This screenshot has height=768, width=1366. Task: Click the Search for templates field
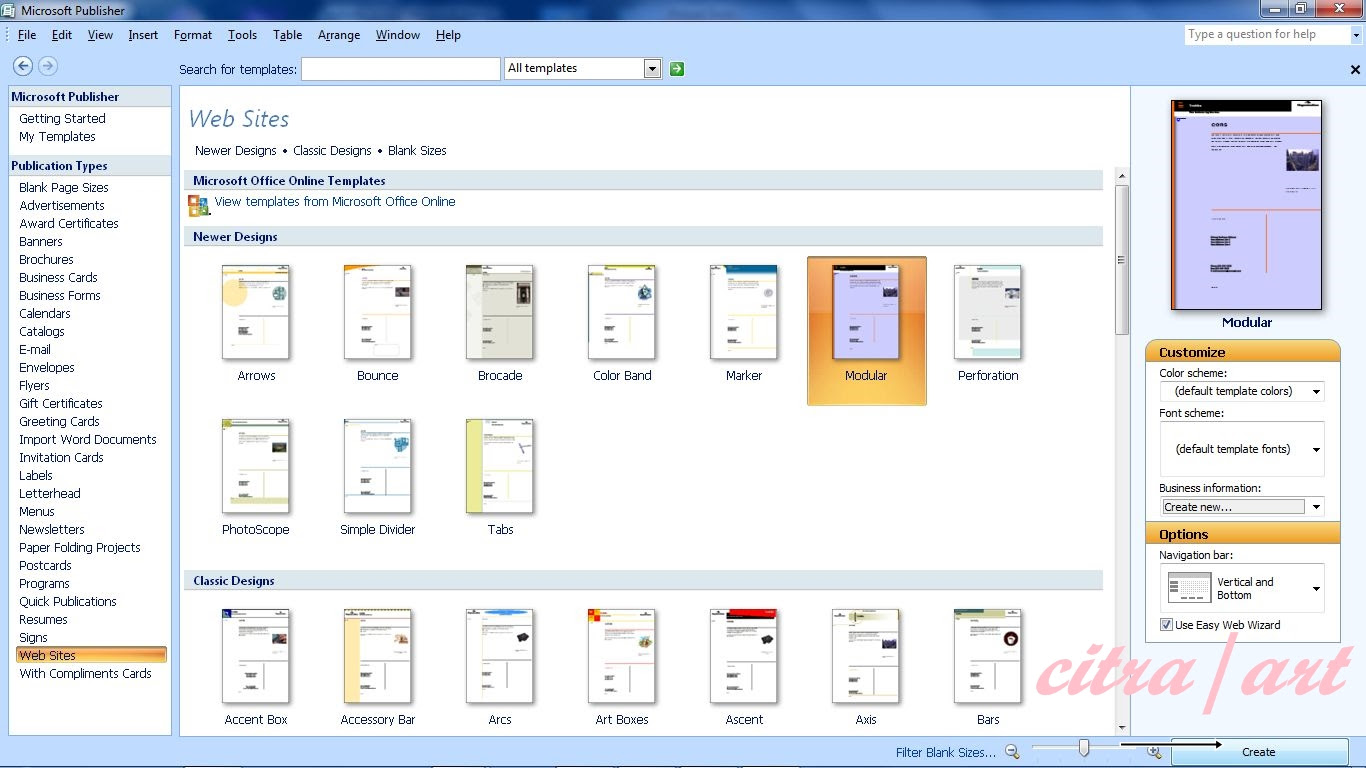coord(401,69)
